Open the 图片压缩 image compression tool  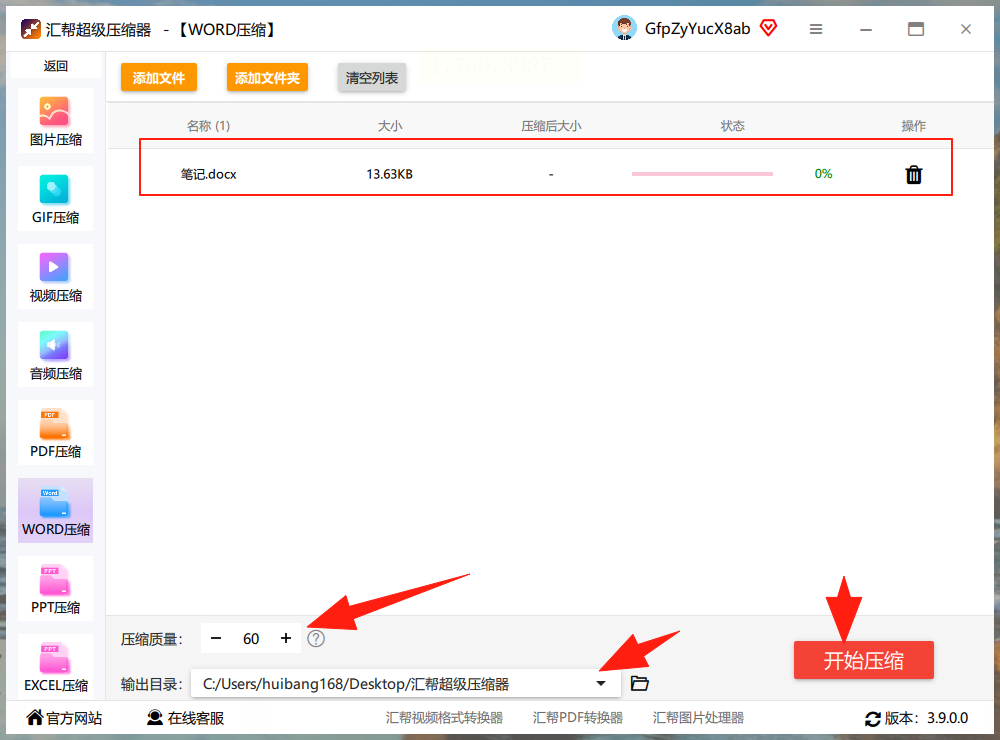pos(55,121)
